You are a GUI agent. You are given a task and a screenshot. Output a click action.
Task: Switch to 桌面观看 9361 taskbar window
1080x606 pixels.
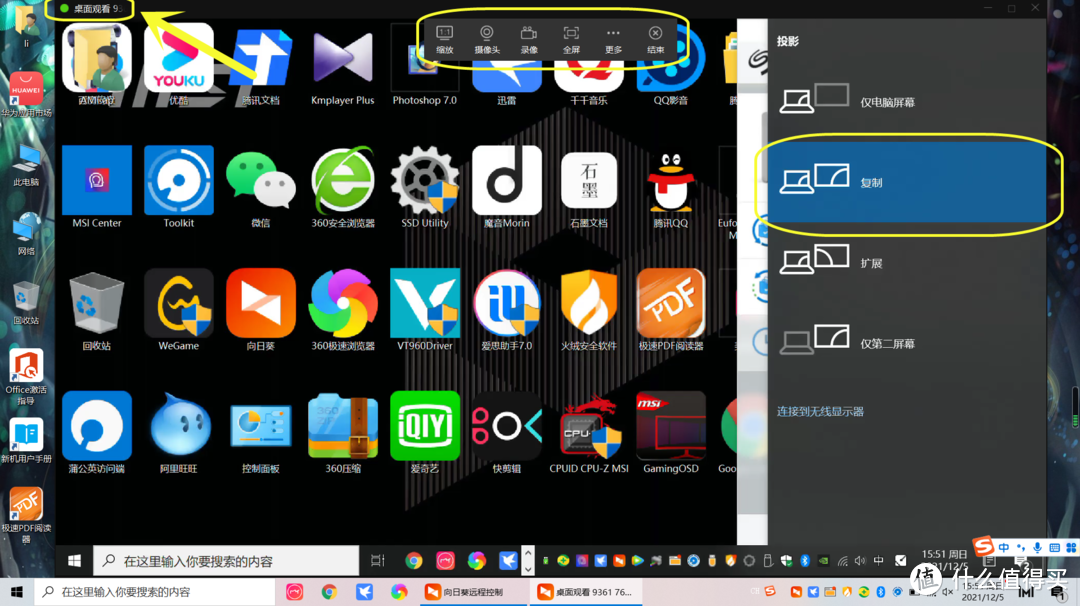[x=585, y=592]
